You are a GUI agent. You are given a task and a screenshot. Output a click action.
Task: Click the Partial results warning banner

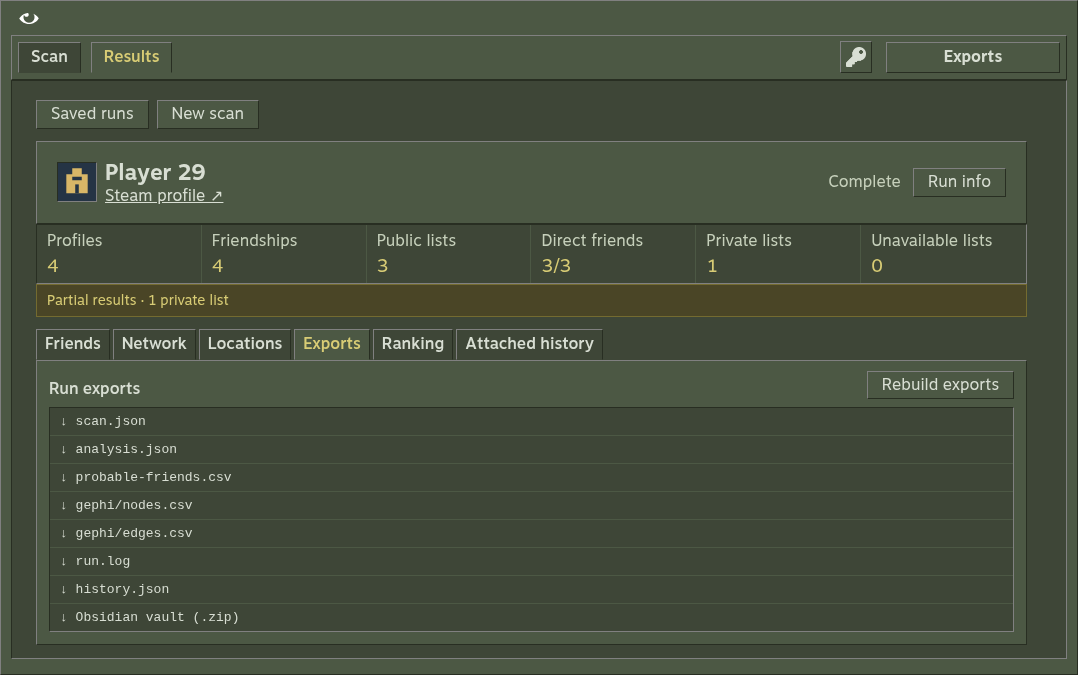531,300
